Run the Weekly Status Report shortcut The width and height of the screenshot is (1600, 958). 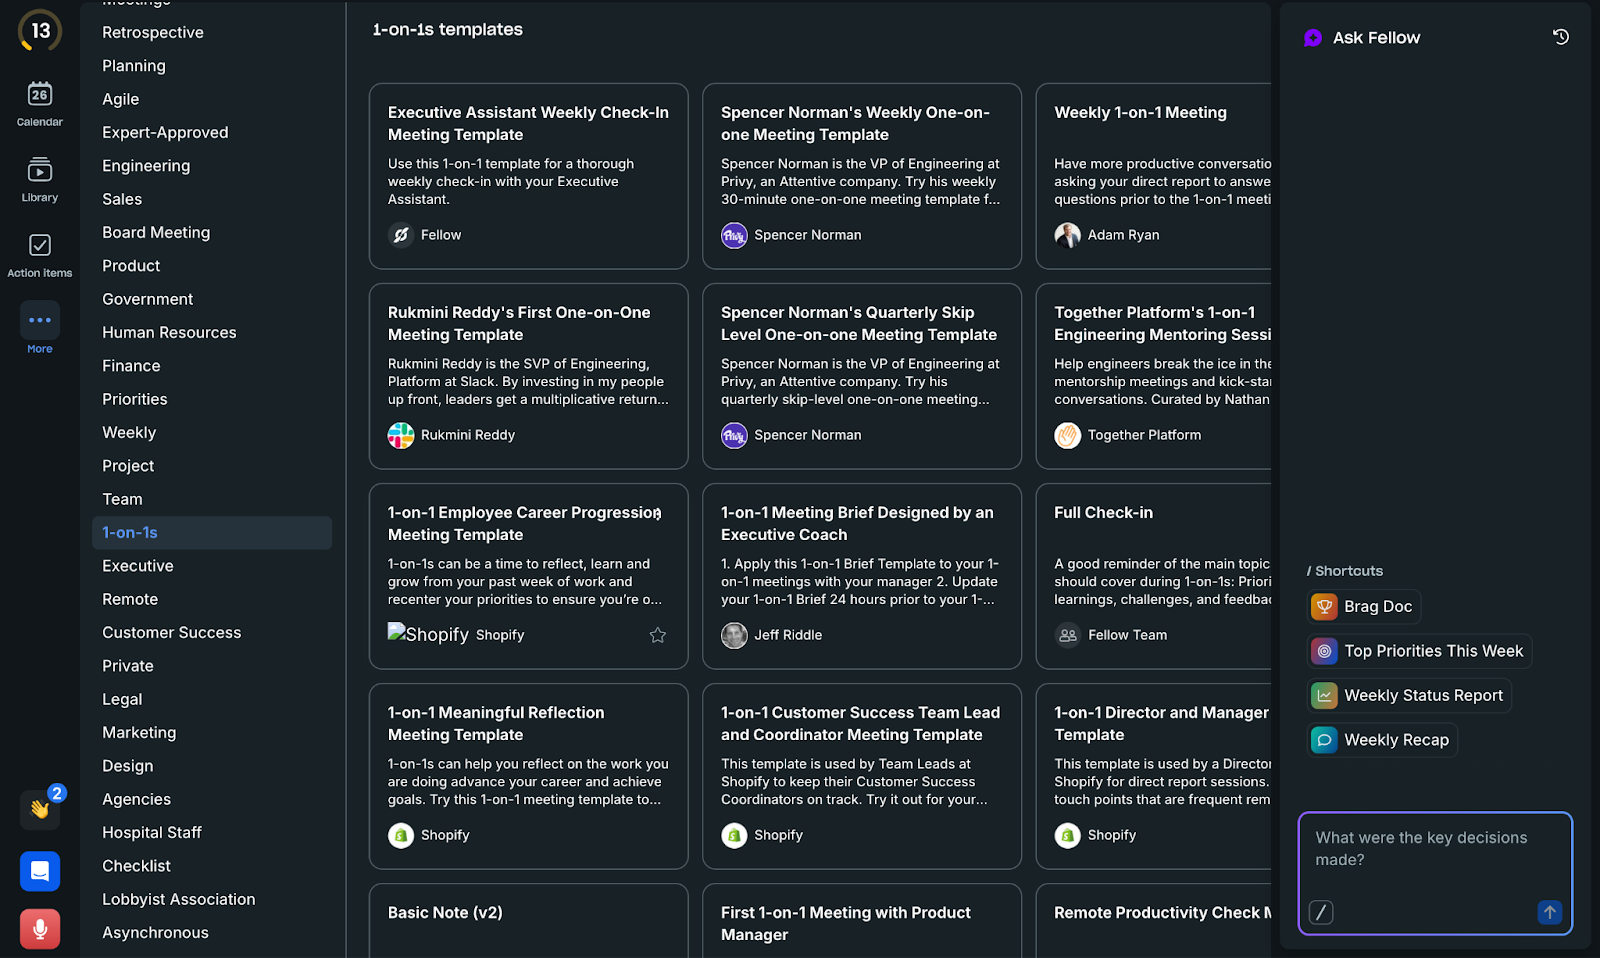click(1409, 695)
